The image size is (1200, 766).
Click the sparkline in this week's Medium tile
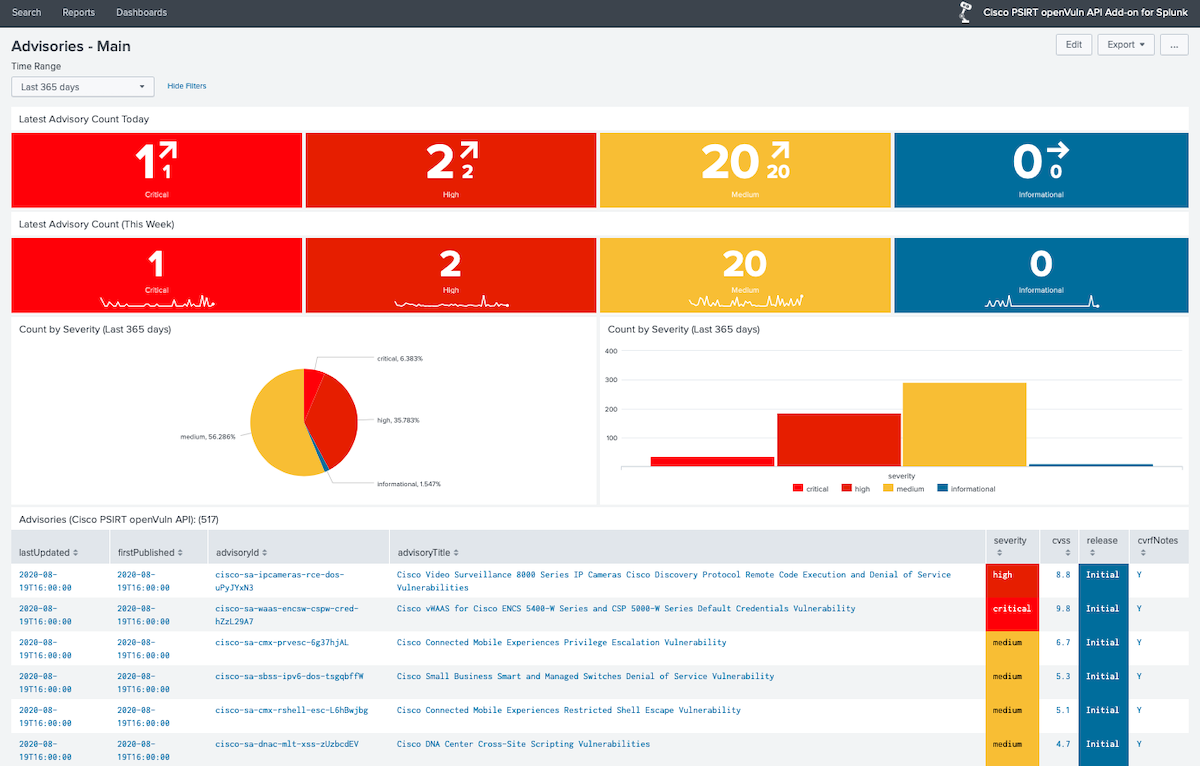[745, 301]
